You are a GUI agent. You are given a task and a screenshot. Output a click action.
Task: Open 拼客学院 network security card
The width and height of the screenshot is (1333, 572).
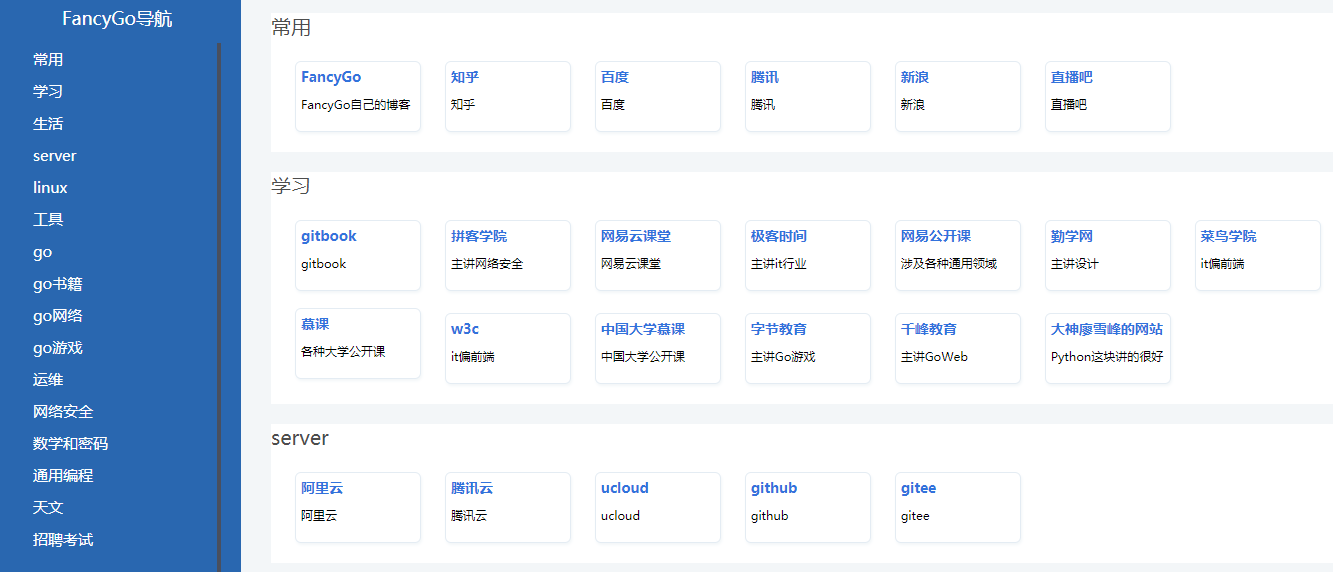point(508,255)
